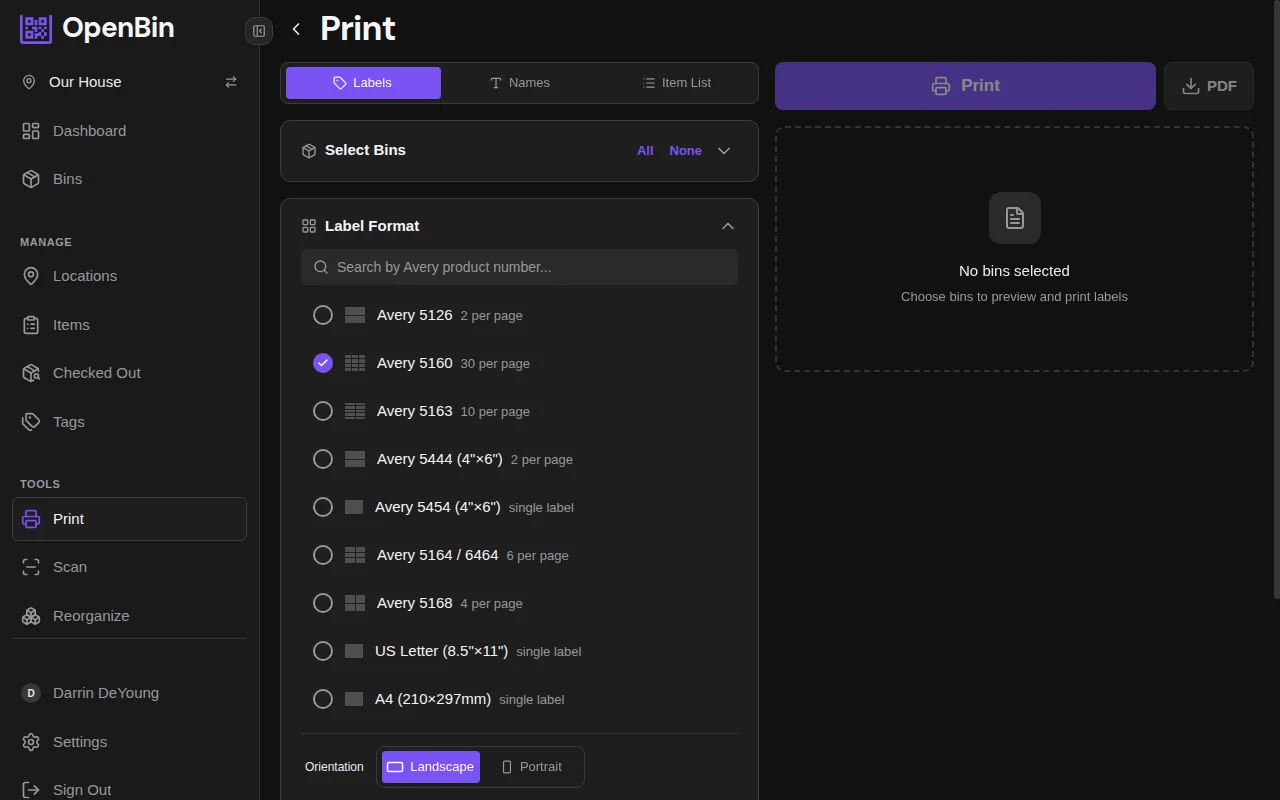Choose the A4 (210×297mm) single label format

[x=323, y=699]
